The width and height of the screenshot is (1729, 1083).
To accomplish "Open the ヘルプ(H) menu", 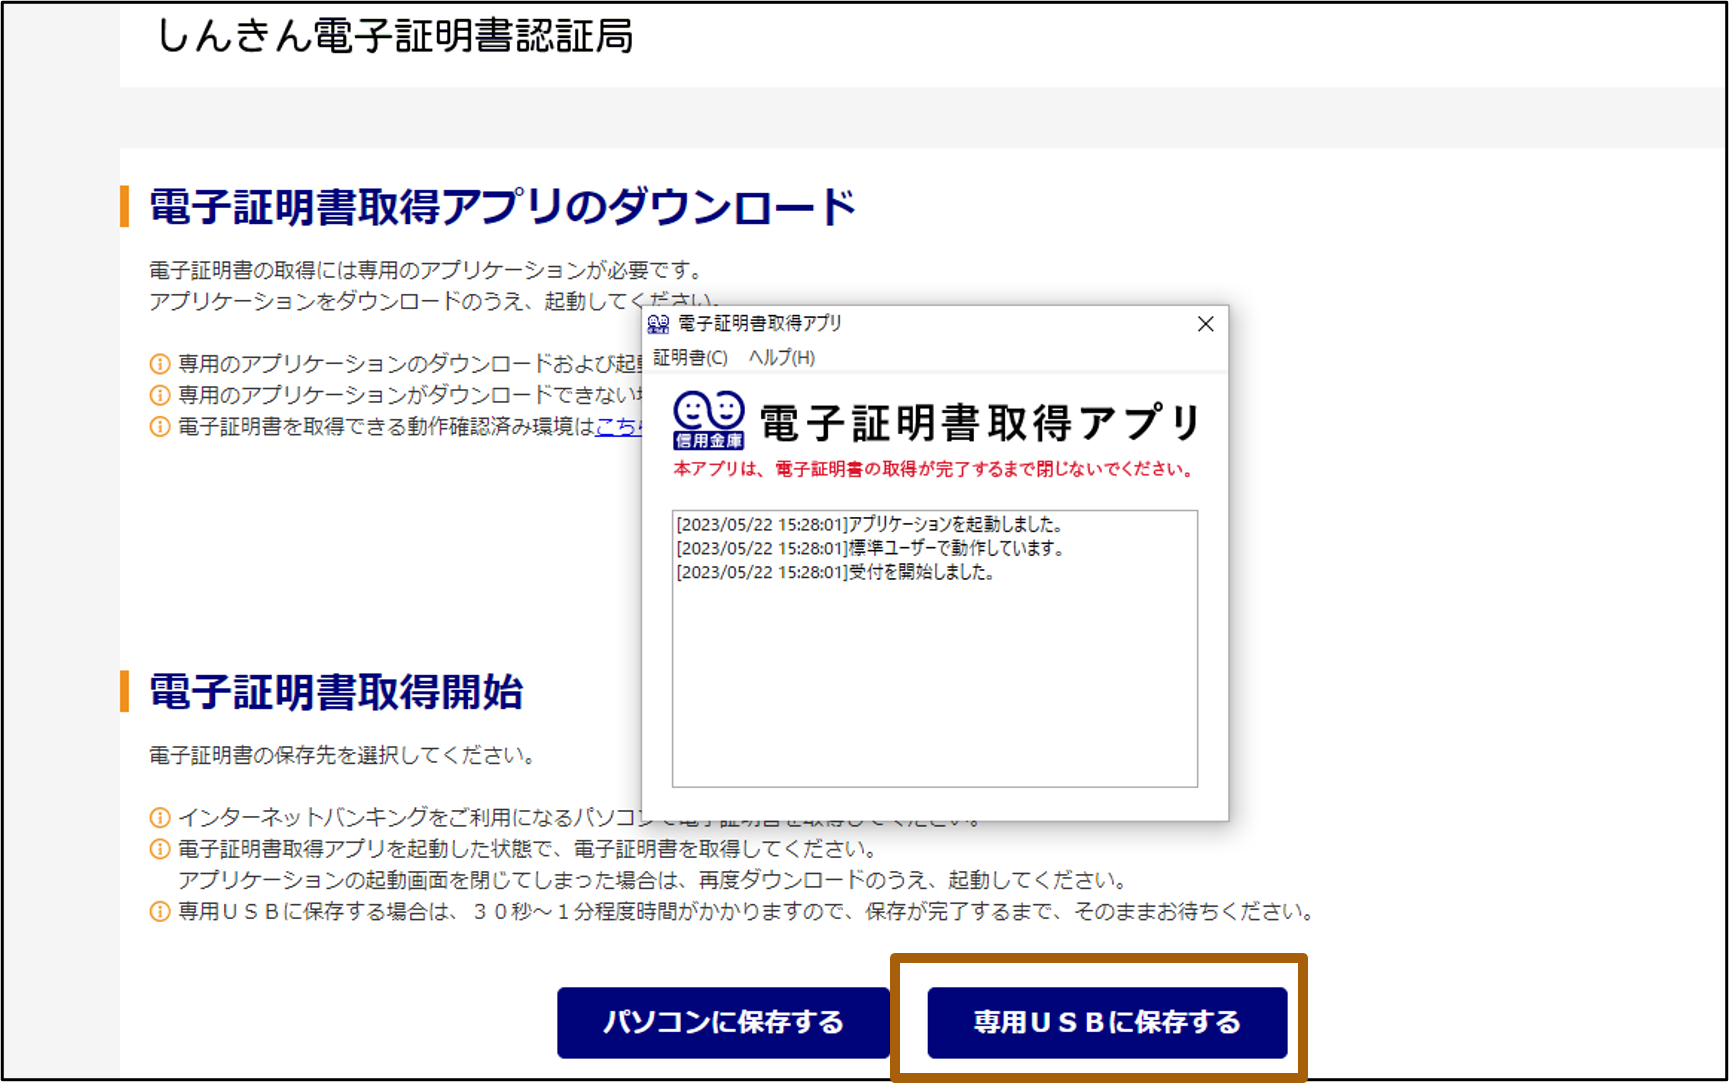I will pyautogui.click(x=782, y=357).
